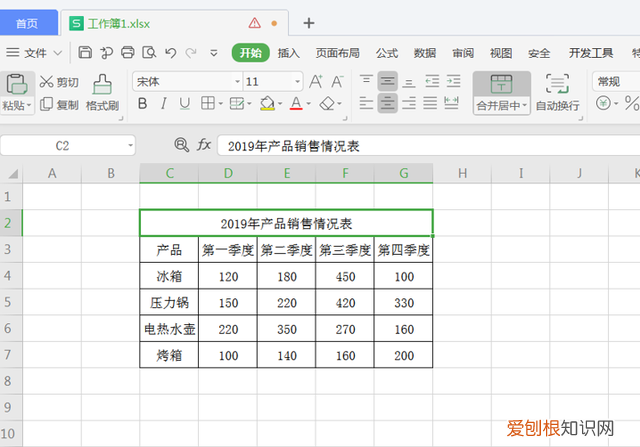Image resolution: width=640 pixels, height=447 pixels.
Task: Increase indent icon
Action: click(453, 81)
